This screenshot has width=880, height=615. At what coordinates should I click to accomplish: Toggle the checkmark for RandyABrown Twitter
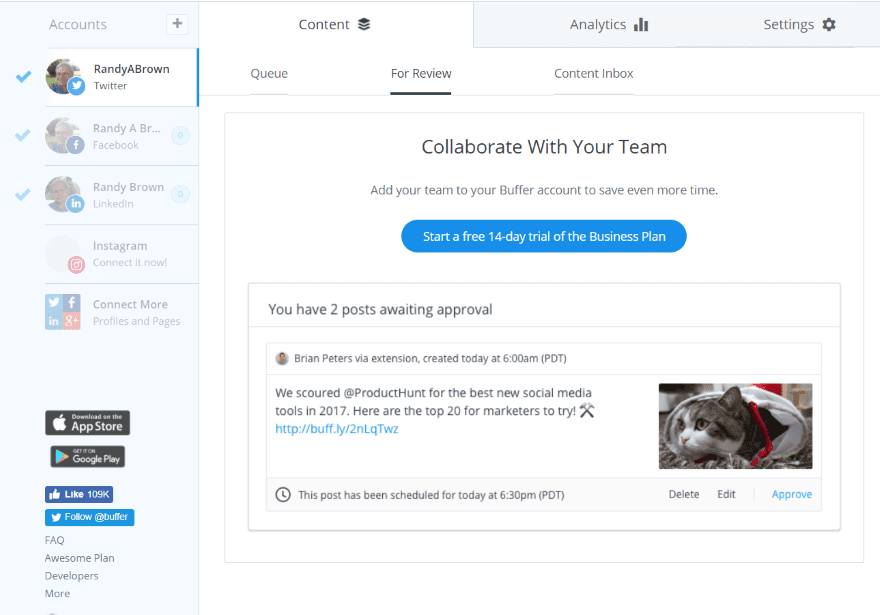pos(24,77)
